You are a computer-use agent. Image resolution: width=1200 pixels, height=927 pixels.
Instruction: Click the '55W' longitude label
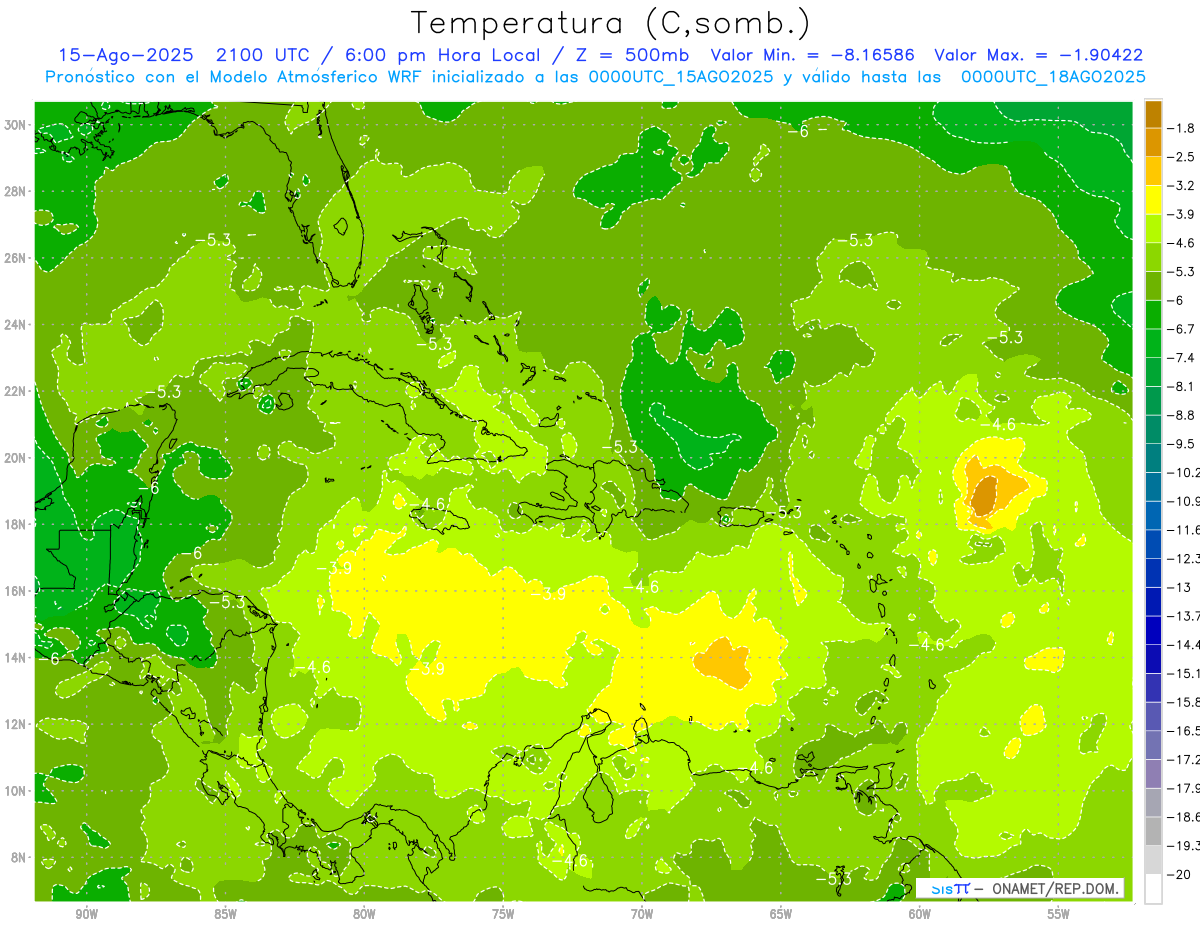tap(1059, 914)
